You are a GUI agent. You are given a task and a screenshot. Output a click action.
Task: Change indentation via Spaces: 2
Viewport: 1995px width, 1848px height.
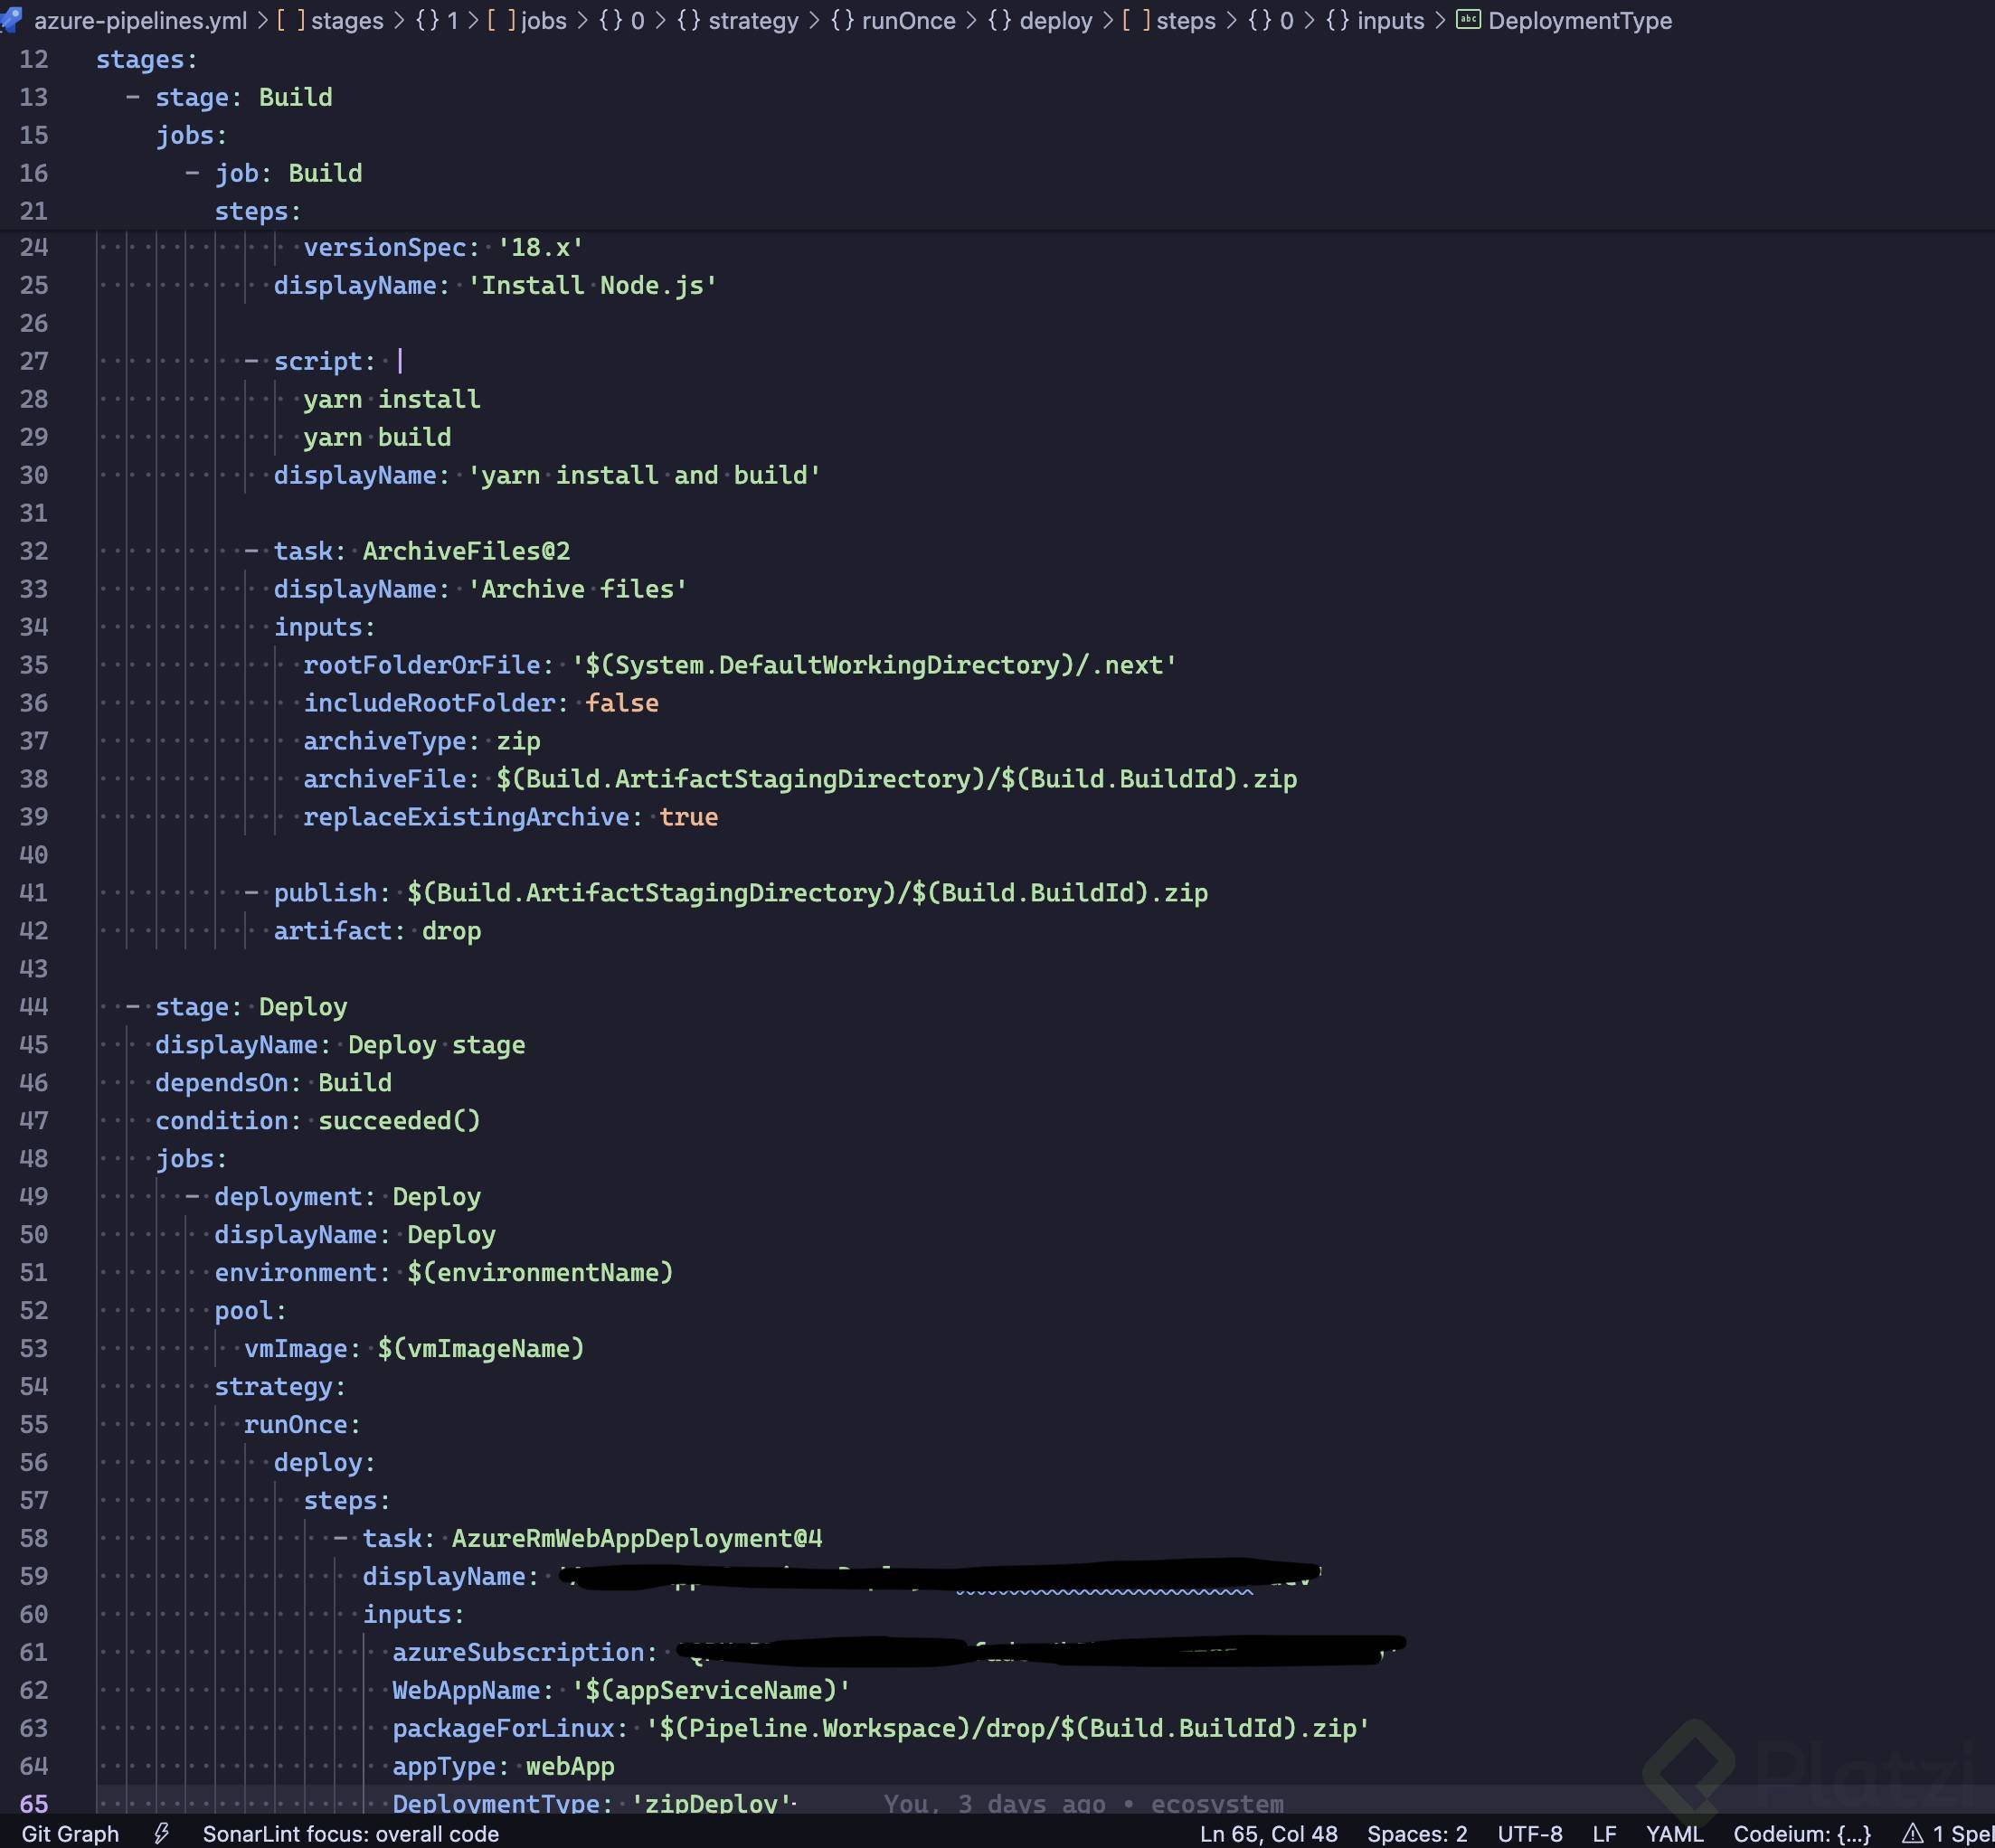(x=1417, y=1833)
